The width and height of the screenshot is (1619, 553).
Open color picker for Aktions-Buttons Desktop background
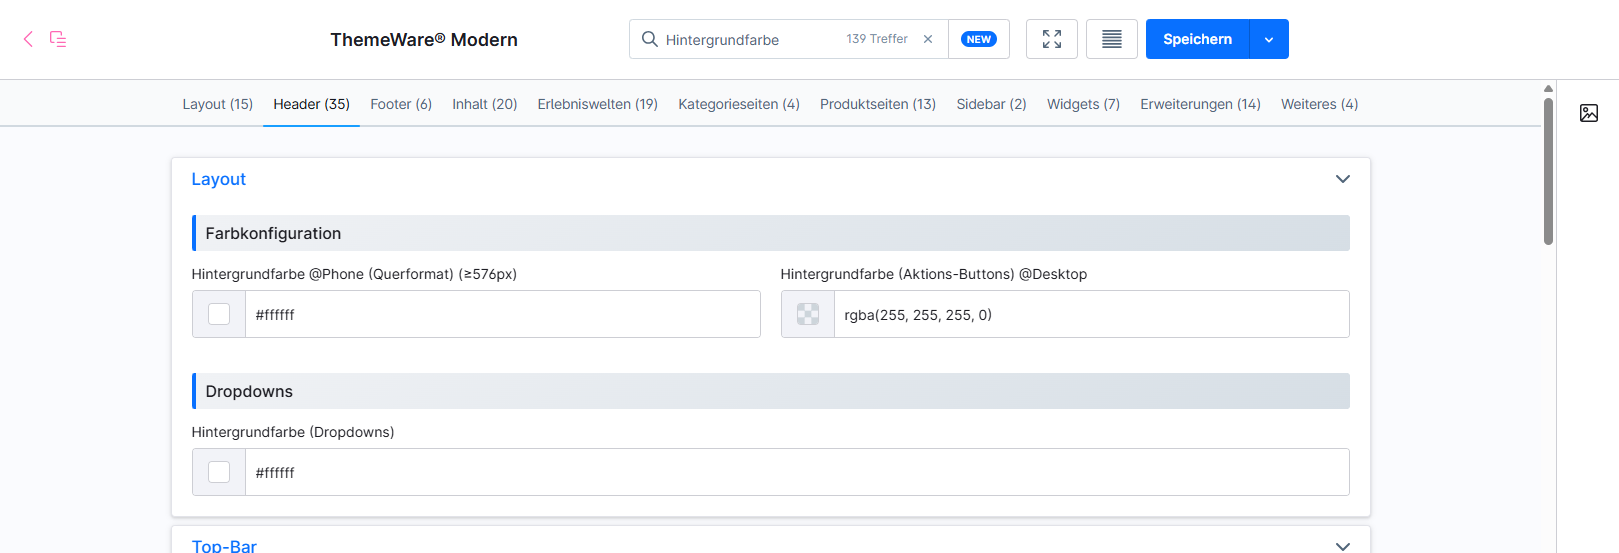808,314
